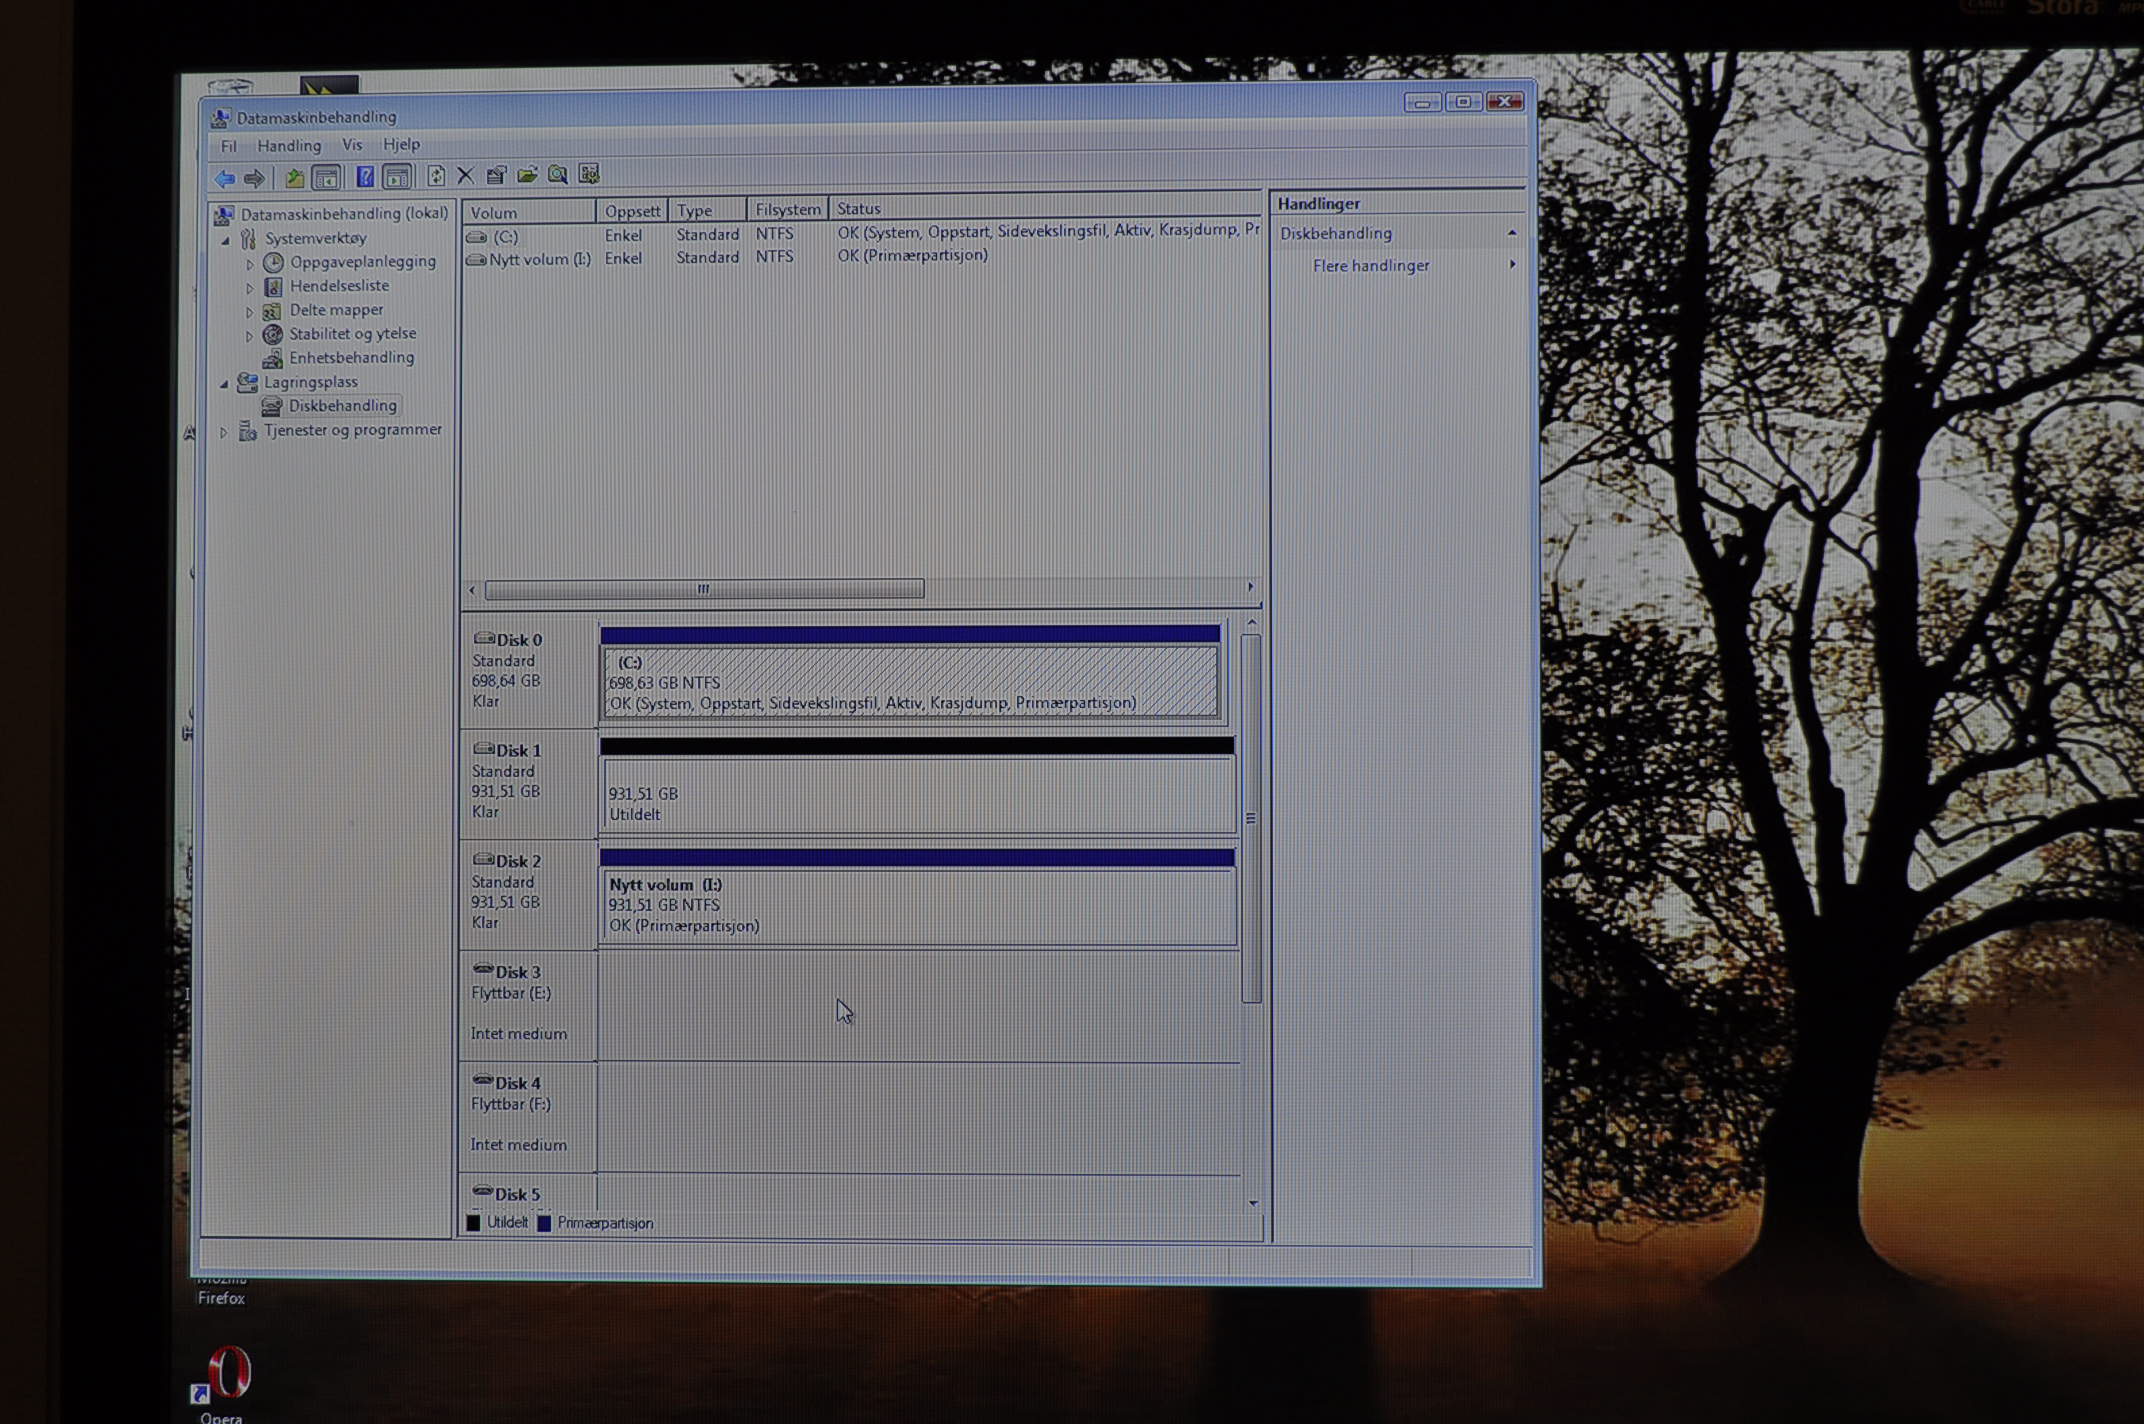The width and height of the screenshot is (2144, 1424).
Task: Click the disk pane vertical scrollbar thumb
Action: tap(1251, 818)
